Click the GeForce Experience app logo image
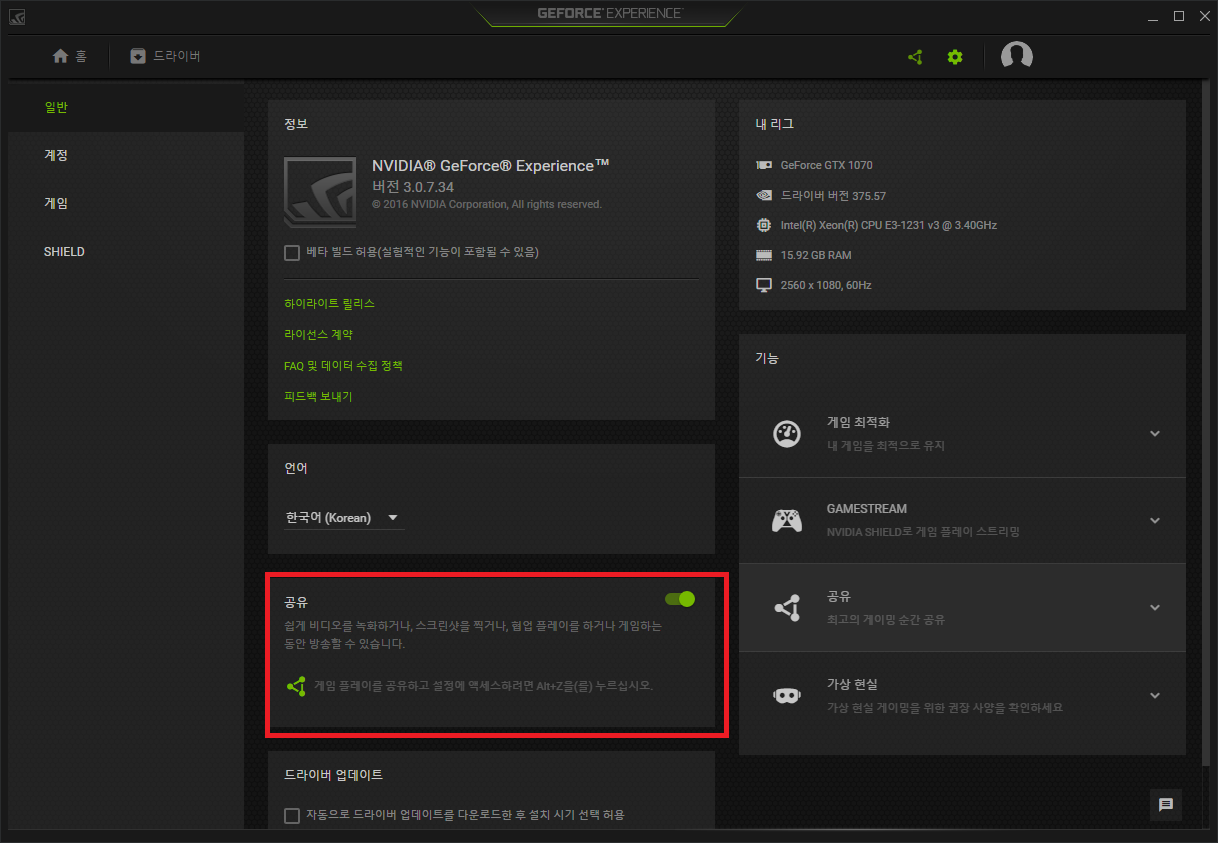 tap(320, 192)
